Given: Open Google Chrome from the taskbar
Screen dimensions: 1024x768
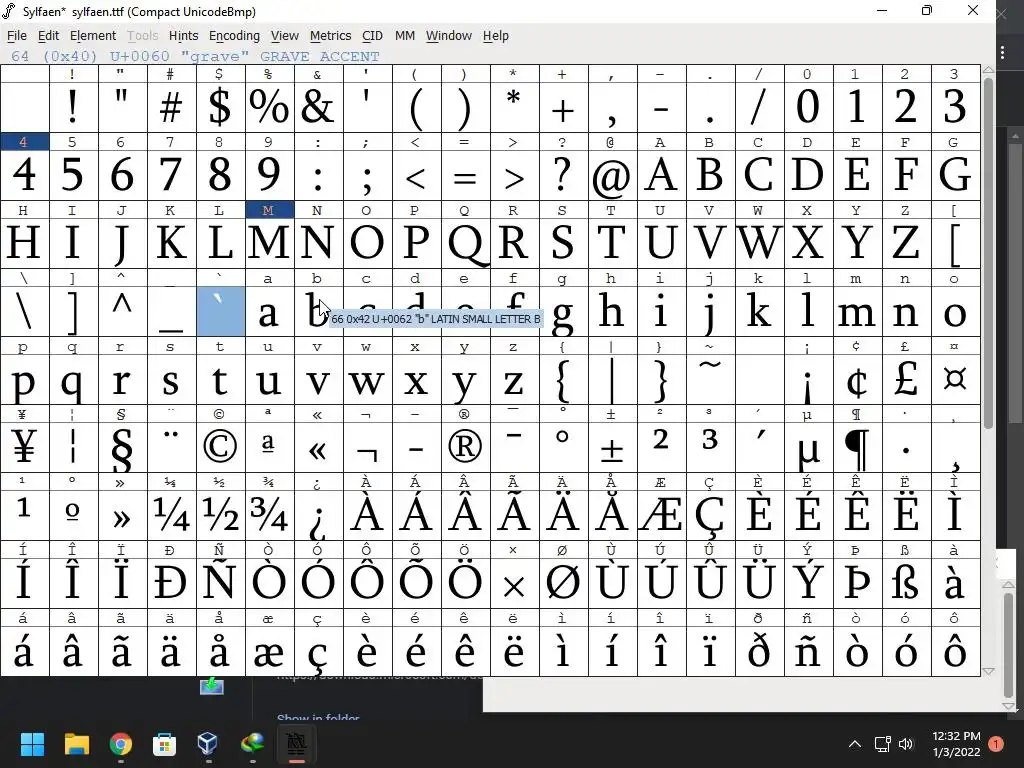Looking at the screenshot, I should tap(121, 744).
